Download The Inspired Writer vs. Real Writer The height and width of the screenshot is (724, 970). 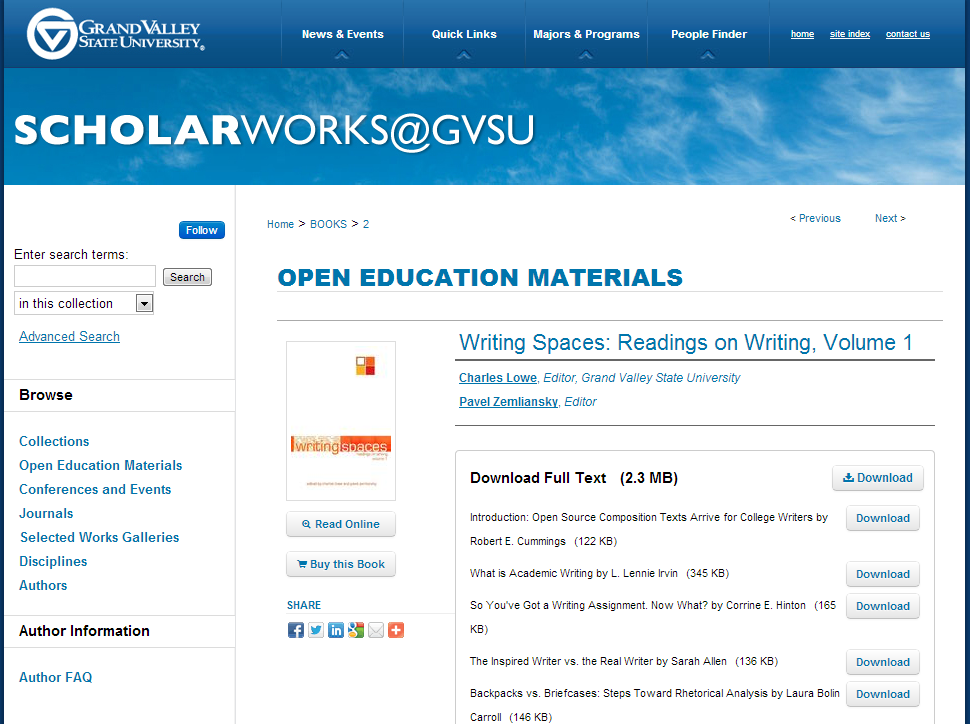pyautogui.click(x=883, y=662)
